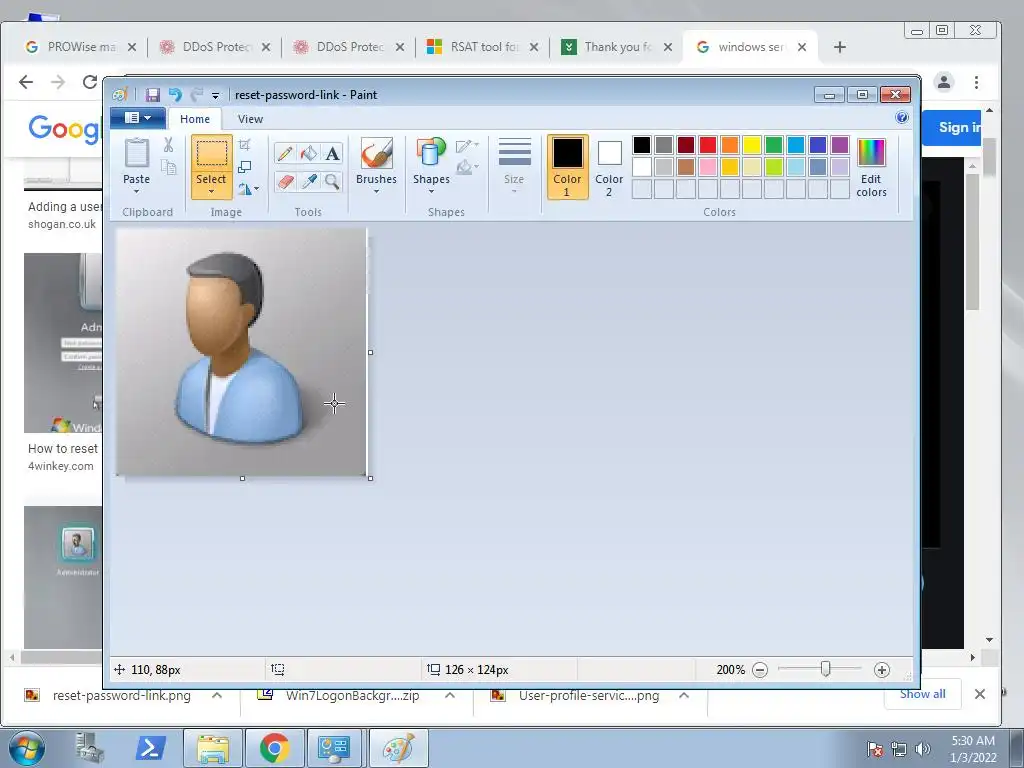Pick the yellow color swatch

click(752, 145)
